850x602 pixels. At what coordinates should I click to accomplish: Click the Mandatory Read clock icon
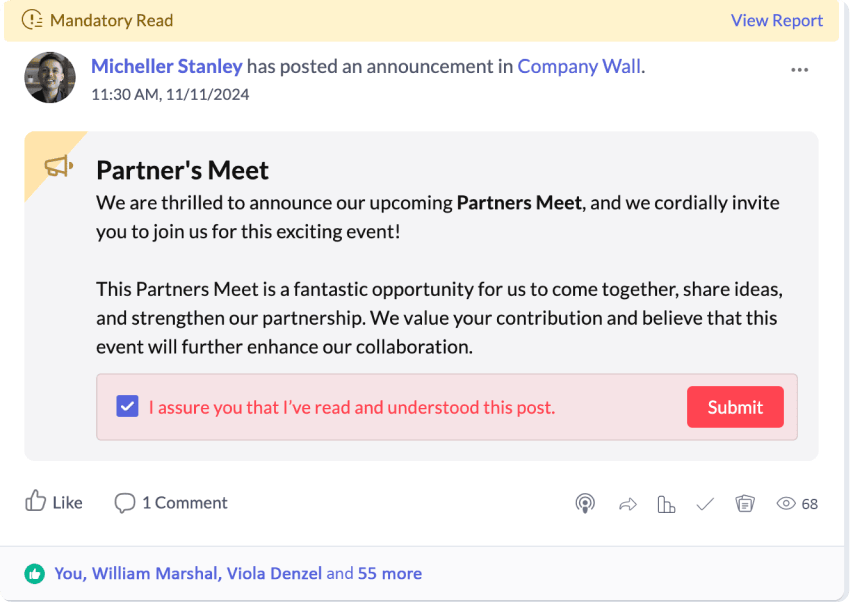[32, 20]
